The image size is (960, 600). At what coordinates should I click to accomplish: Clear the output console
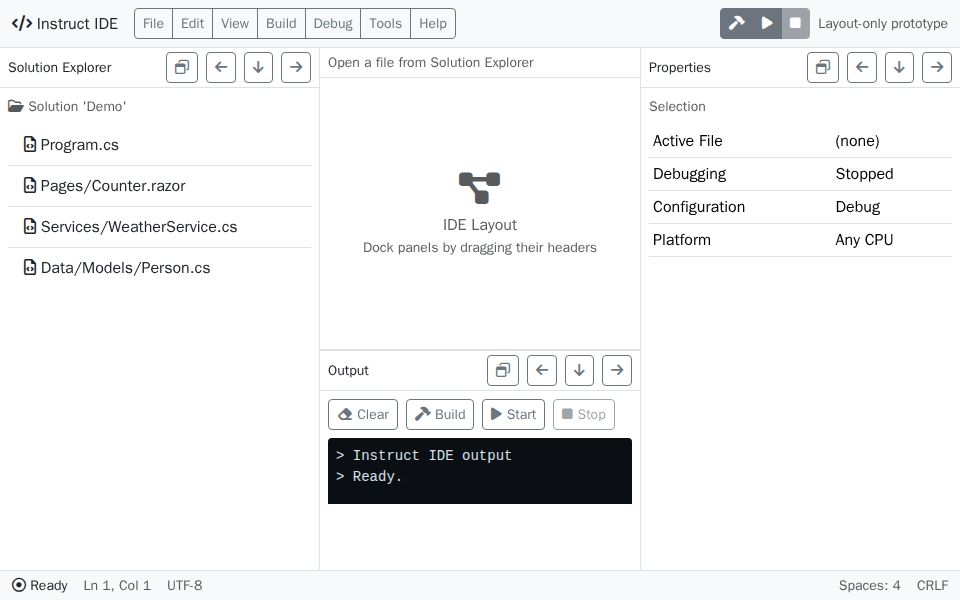click(362, 414)
